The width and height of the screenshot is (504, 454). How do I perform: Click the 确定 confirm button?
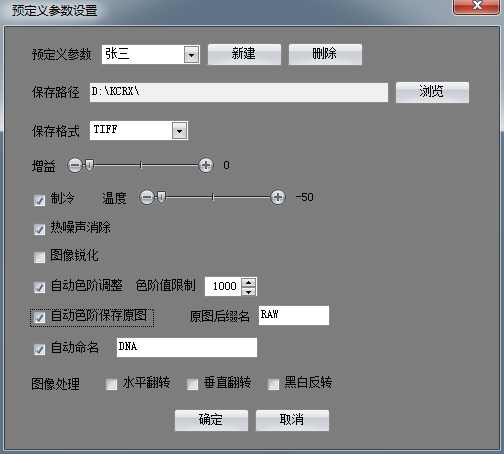(x=211, y=420)
